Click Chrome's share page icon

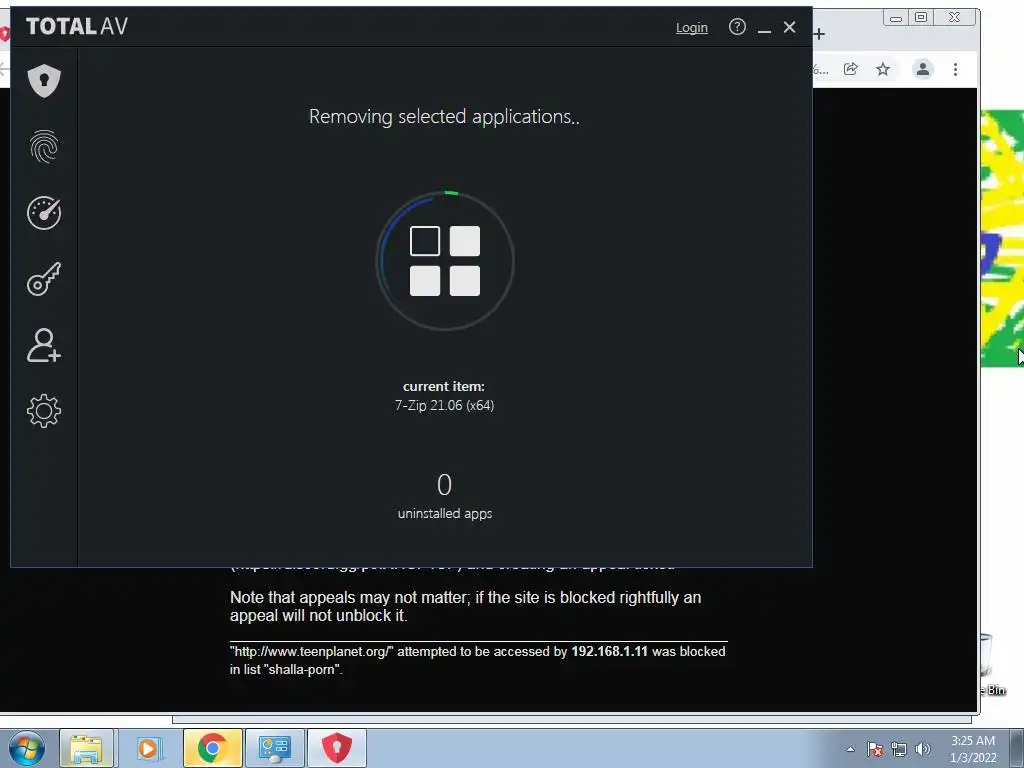click(x=850, y=69)
